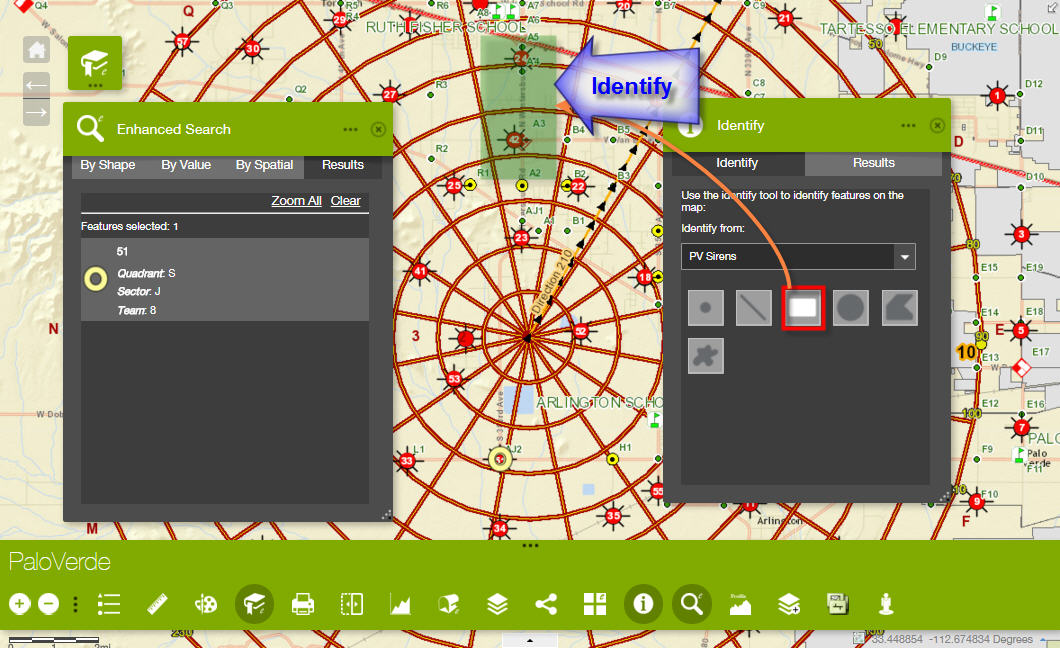Select the Results tab in Enhanced Search
The image size is (1060, 648).
[x=343, y=165]
